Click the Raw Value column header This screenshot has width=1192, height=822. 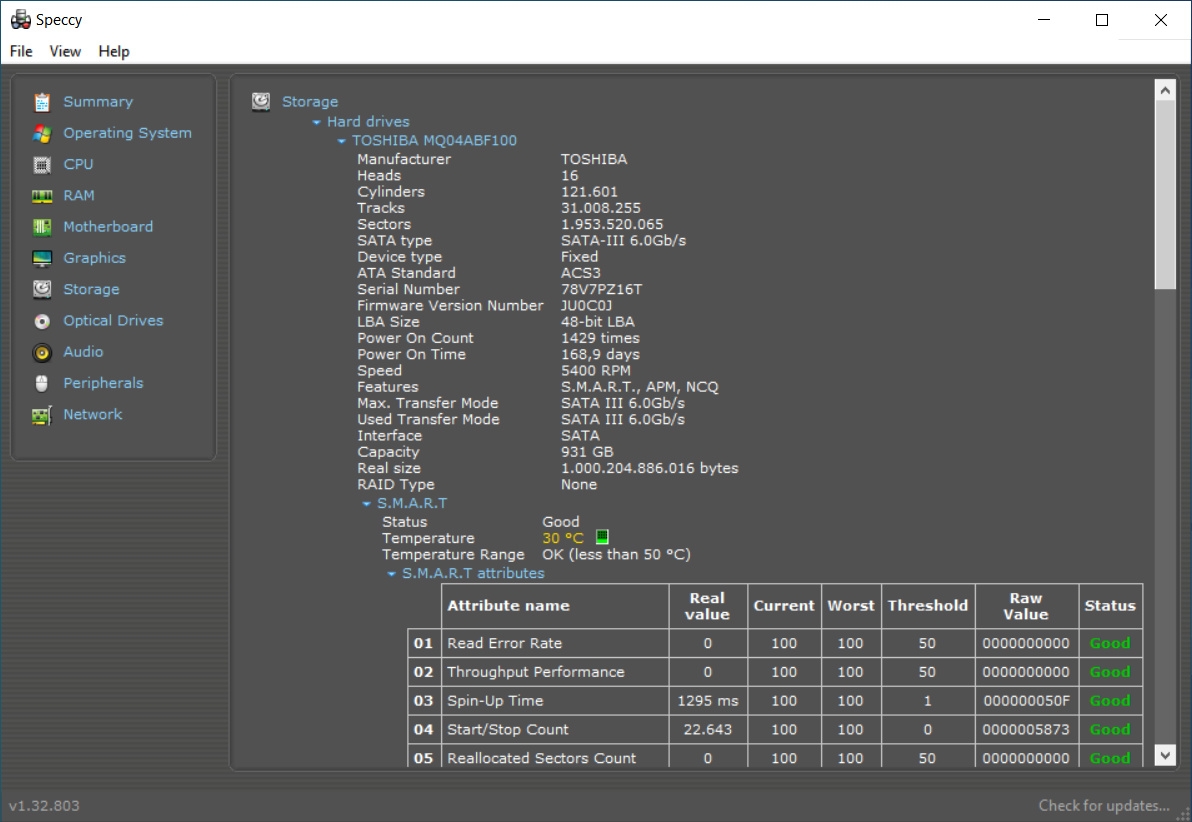pyautogui.click(x=1026, y=606)
